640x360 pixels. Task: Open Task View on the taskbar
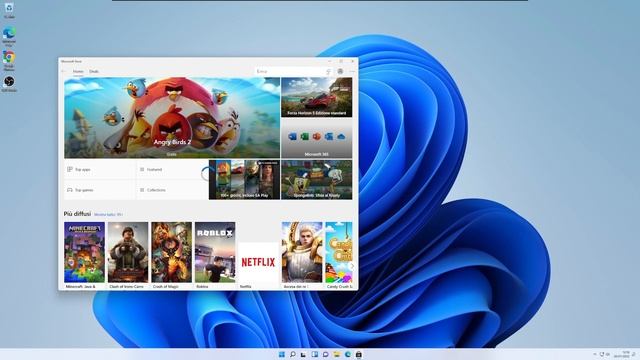(x=304, y=354)
